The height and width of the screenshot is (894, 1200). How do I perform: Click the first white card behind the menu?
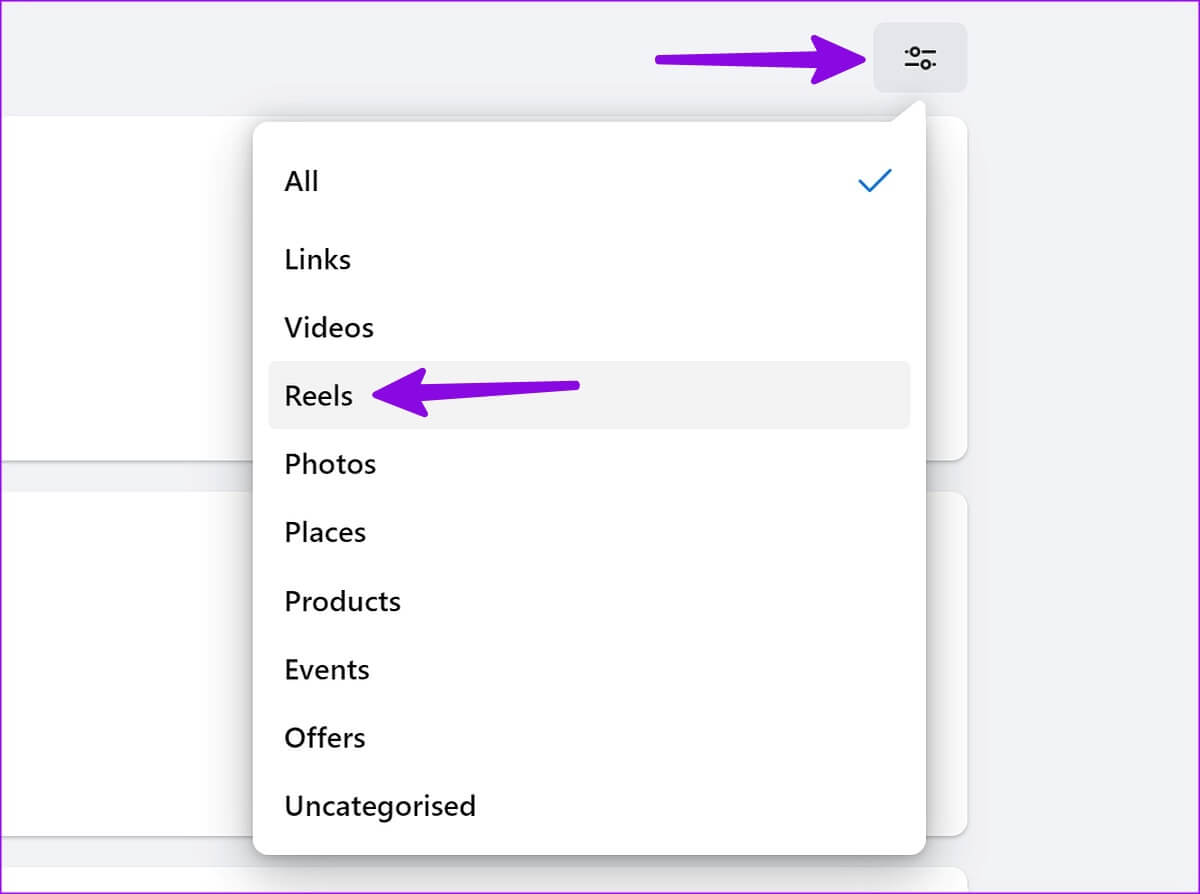tap(125, 288)
